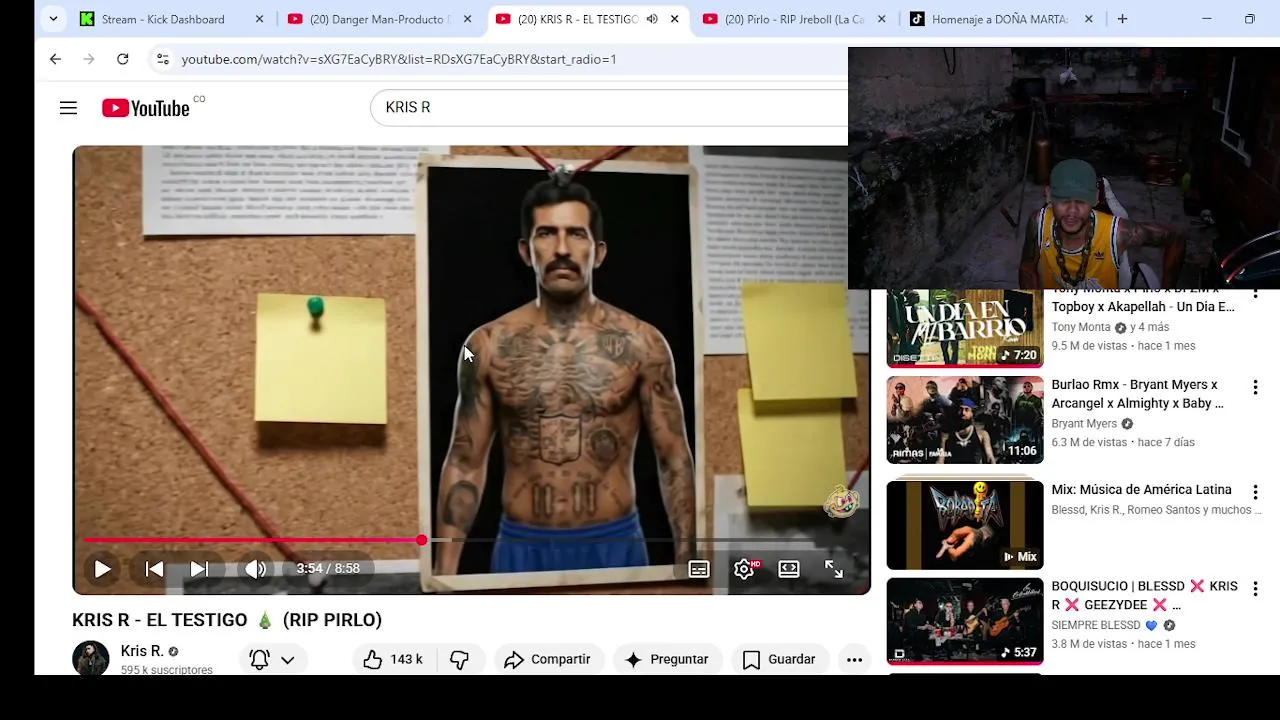This screenshot has height=720, width=1280.
Task: Skip to next video
Action: (x=199, y=569)
